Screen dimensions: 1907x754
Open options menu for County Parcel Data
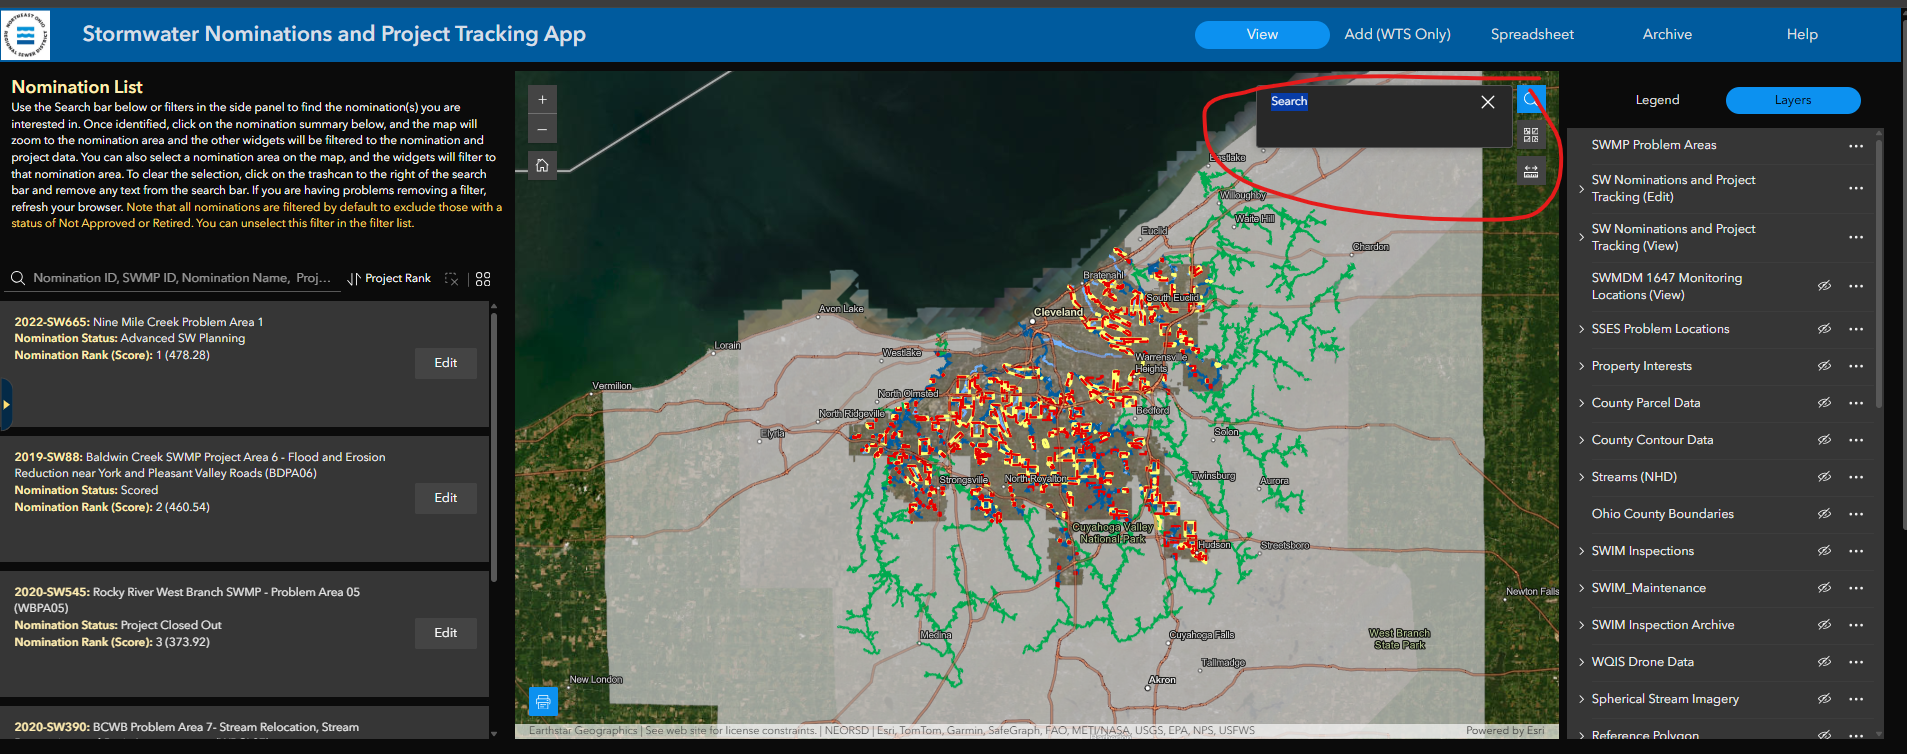click(x=1856, y=403)
